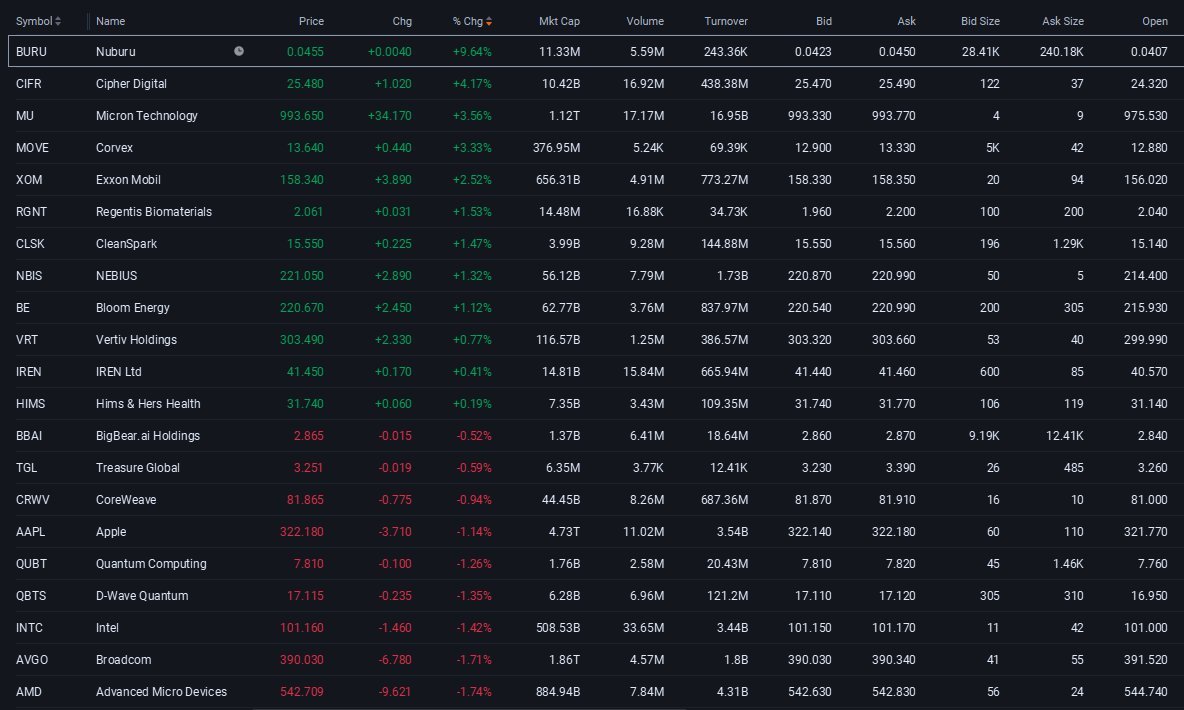Click the Hims & Hers Health name
The height and width of the screenshot is (710, 1184).
click(148, 403)
